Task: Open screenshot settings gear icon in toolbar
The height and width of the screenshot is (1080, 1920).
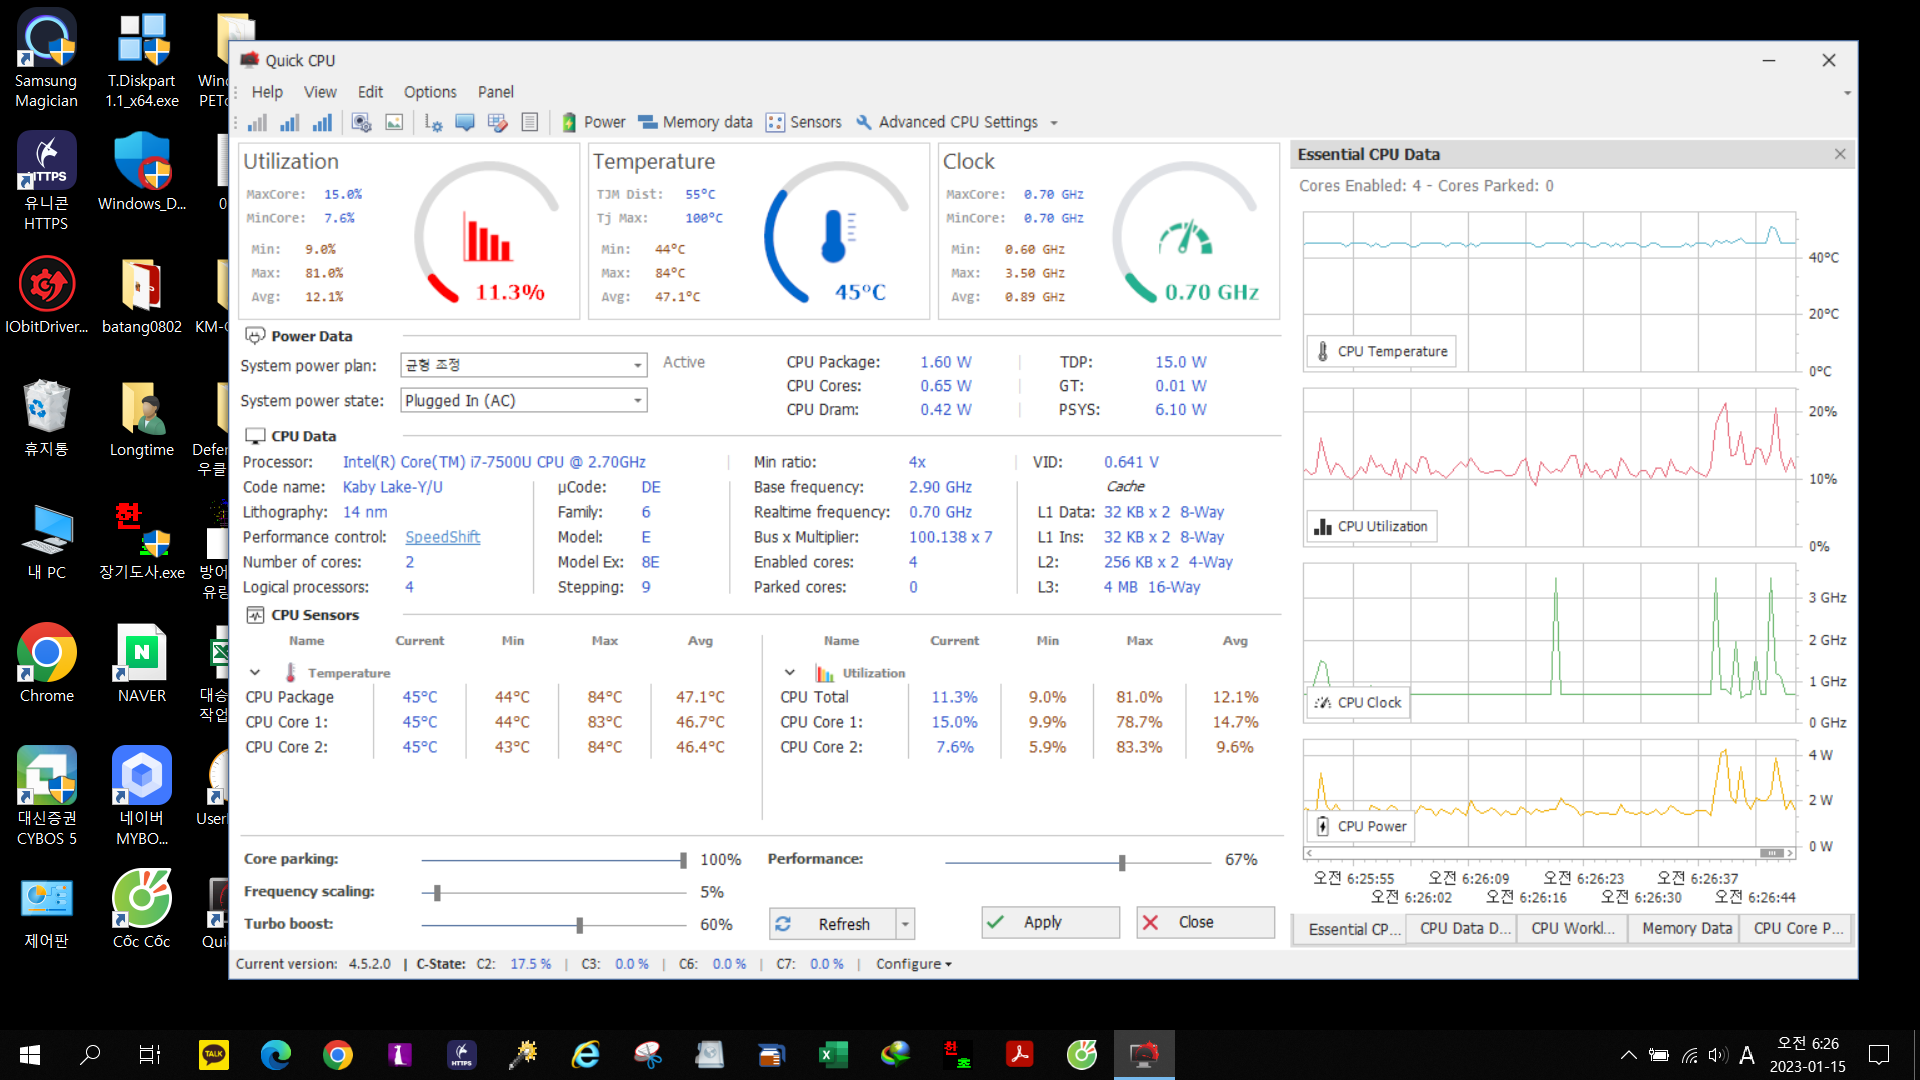Action: (362, 122)
